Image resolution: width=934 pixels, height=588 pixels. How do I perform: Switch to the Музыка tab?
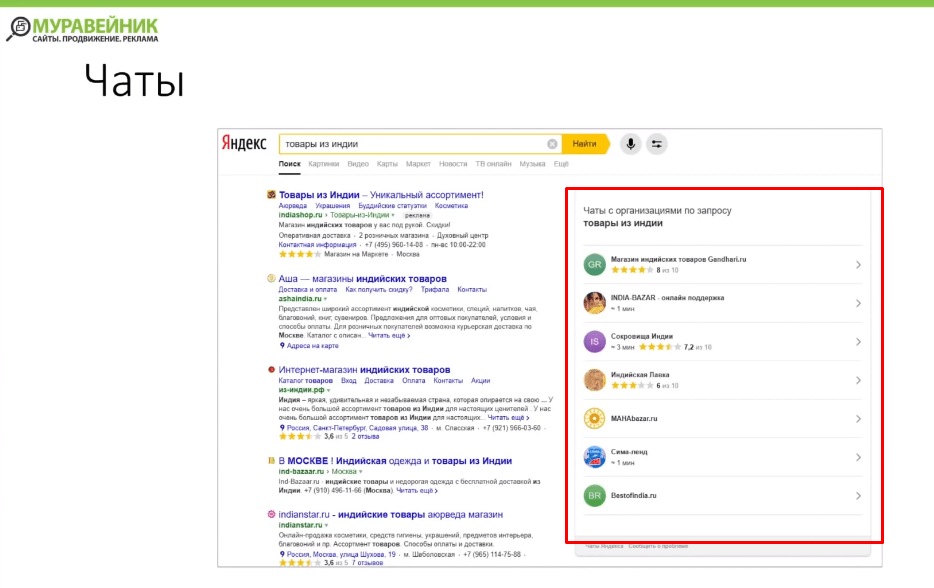click(x=532, y=164)
